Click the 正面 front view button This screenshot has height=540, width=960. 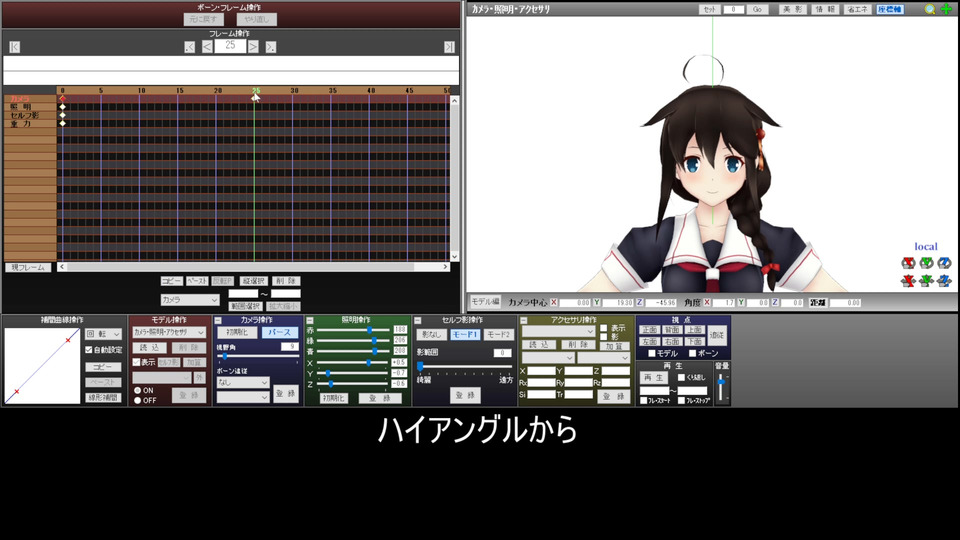pos(650,330)
